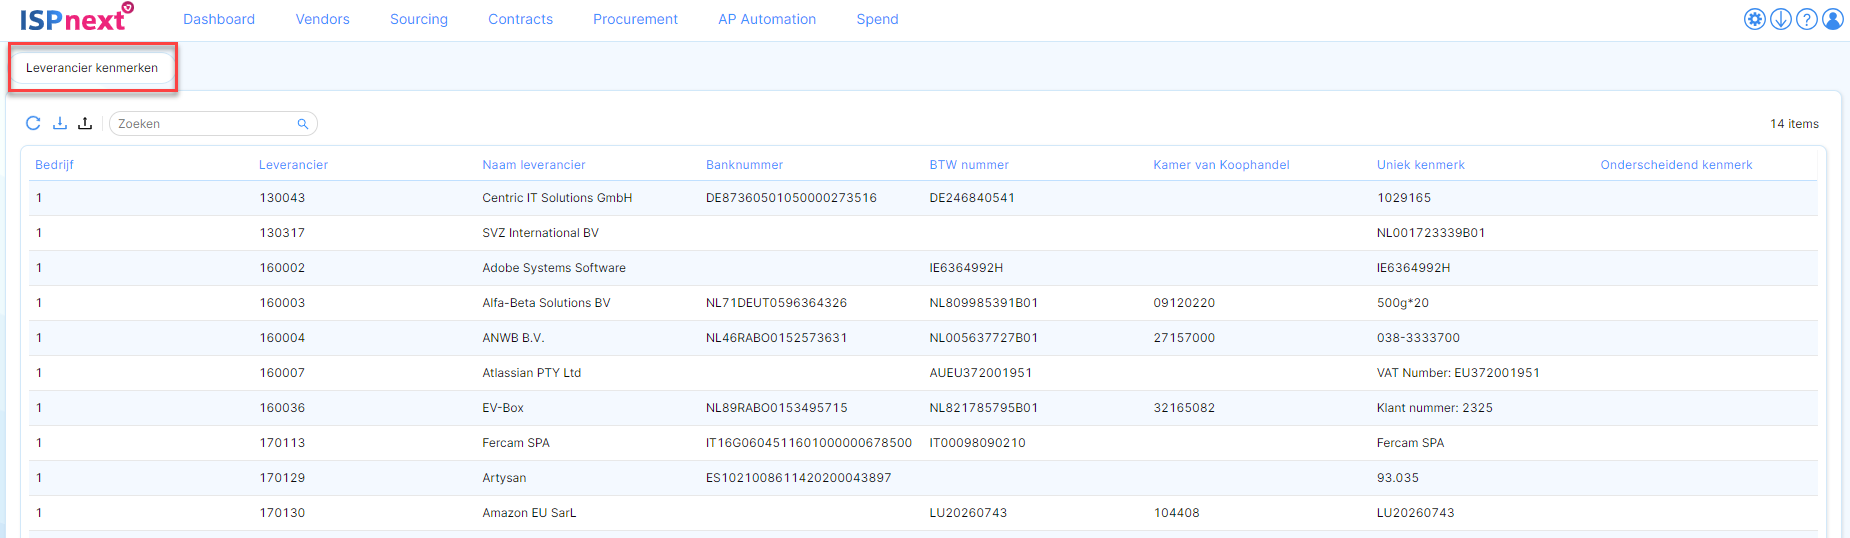Select the Leverancier kenmerken tab
1850x538 pixels.
(x=92, y=68)
